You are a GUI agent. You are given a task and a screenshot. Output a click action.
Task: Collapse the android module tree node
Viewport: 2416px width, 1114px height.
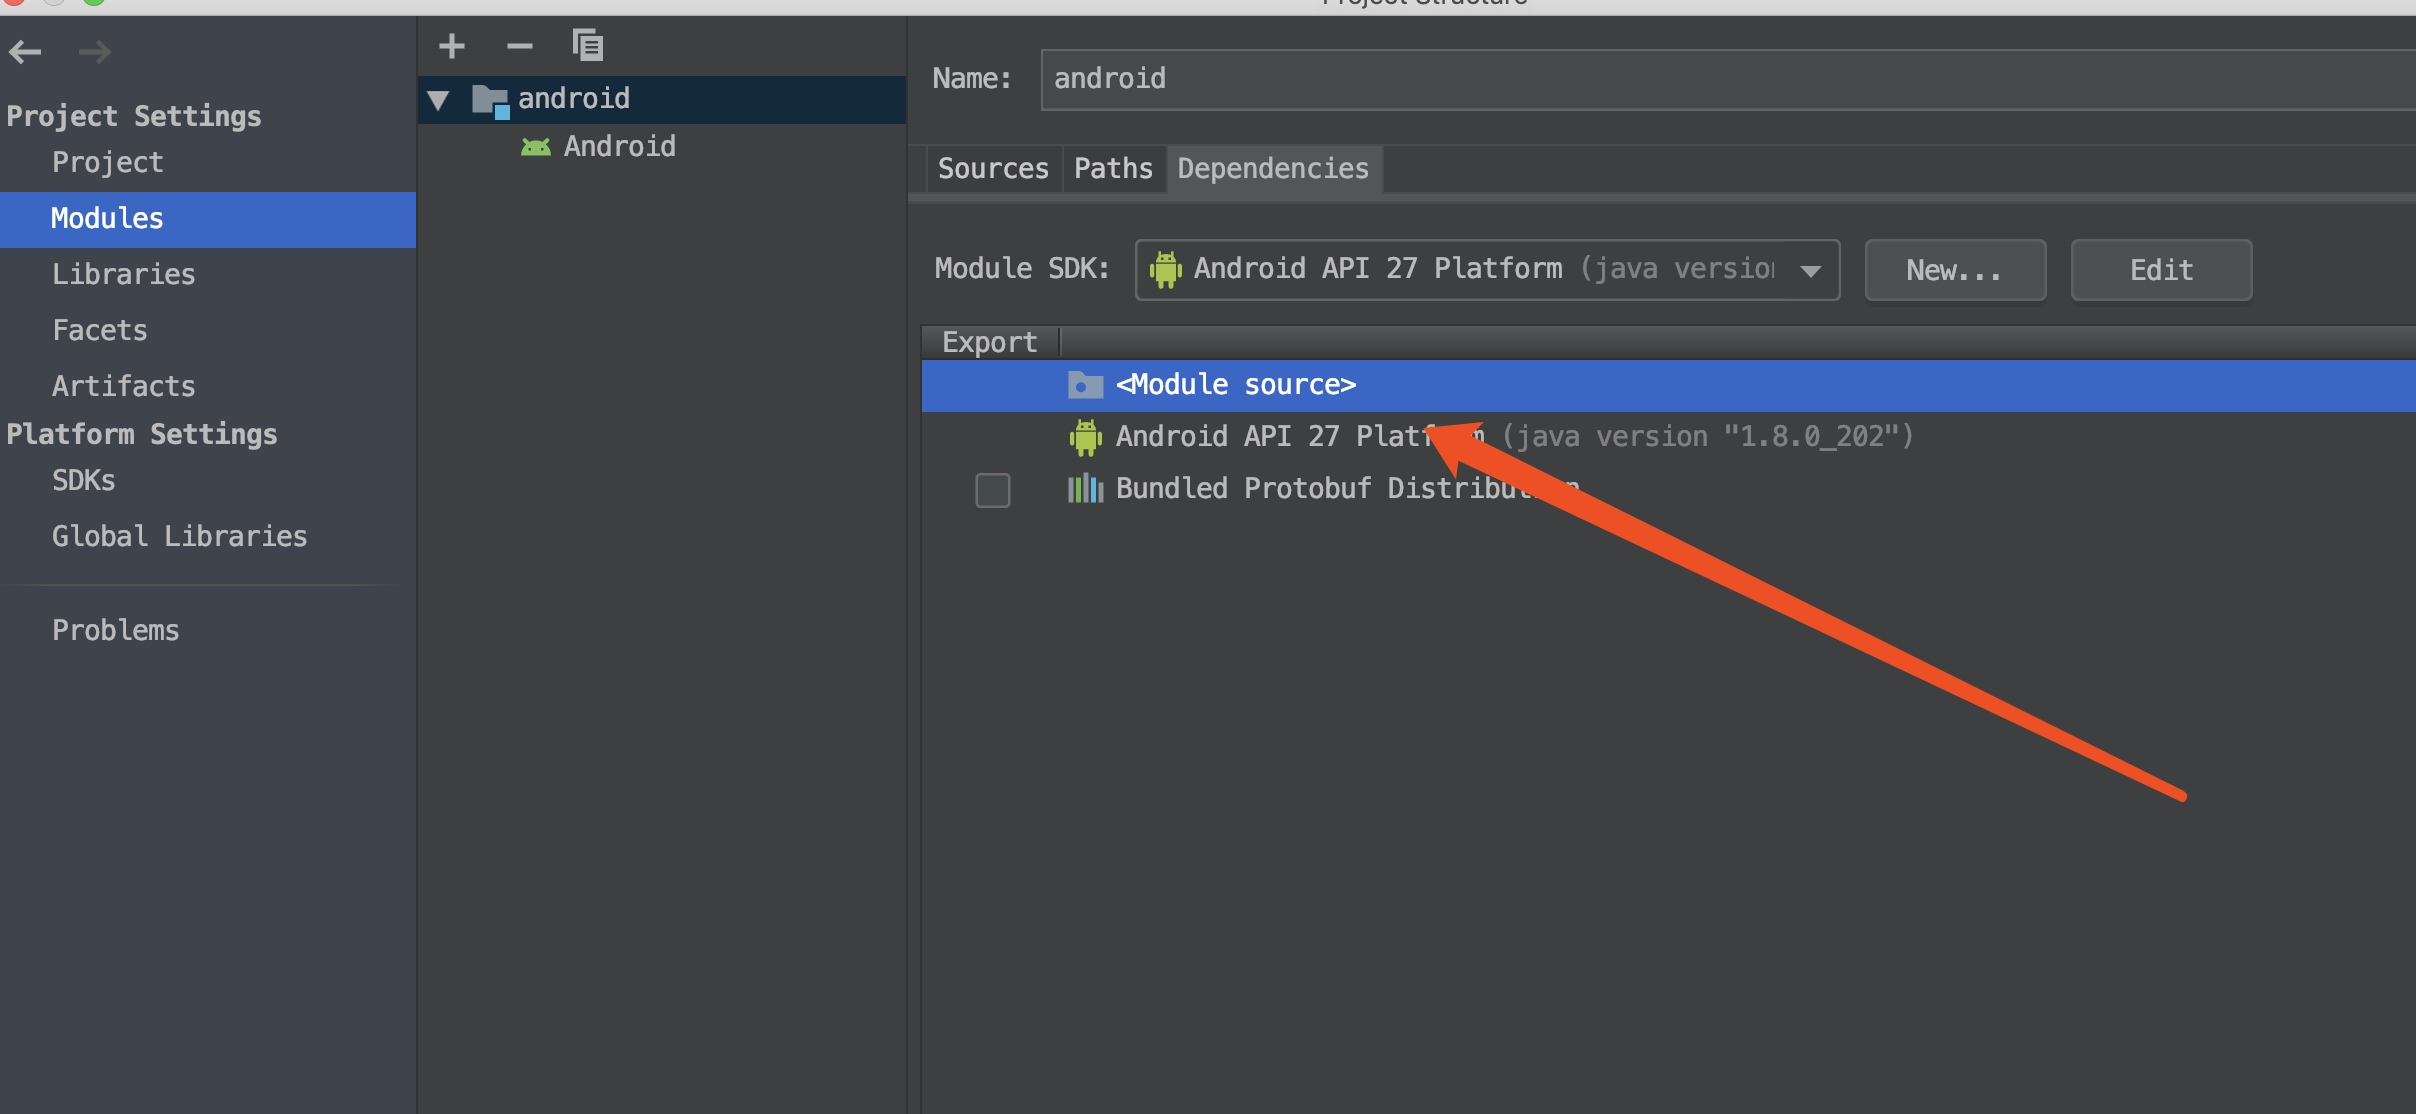tap(438, 99)
